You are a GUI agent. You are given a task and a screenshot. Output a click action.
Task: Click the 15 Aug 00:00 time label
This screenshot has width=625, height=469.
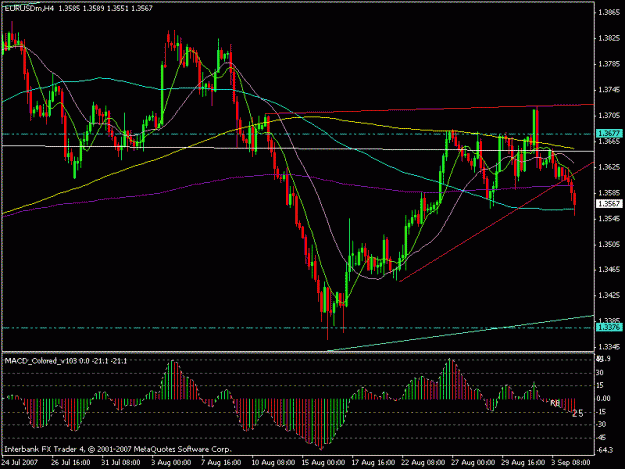pyautogui.click(x=323, y=462)
